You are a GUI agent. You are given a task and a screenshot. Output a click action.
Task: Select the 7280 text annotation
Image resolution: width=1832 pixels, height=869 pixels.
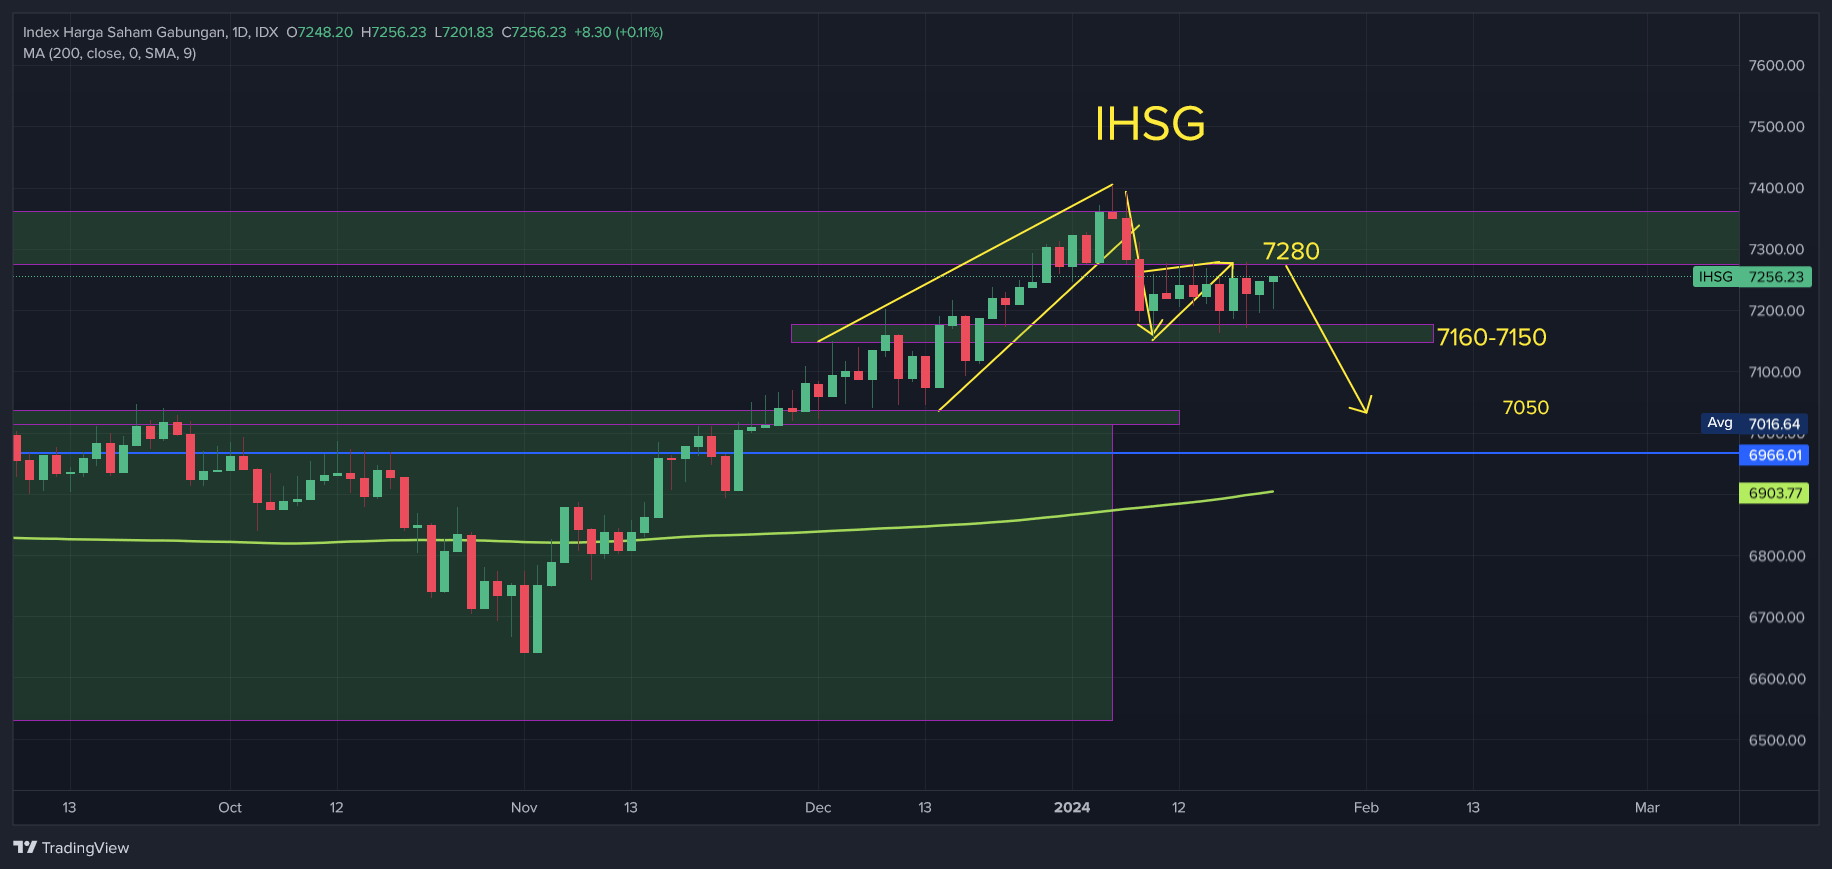point(1291,251)
